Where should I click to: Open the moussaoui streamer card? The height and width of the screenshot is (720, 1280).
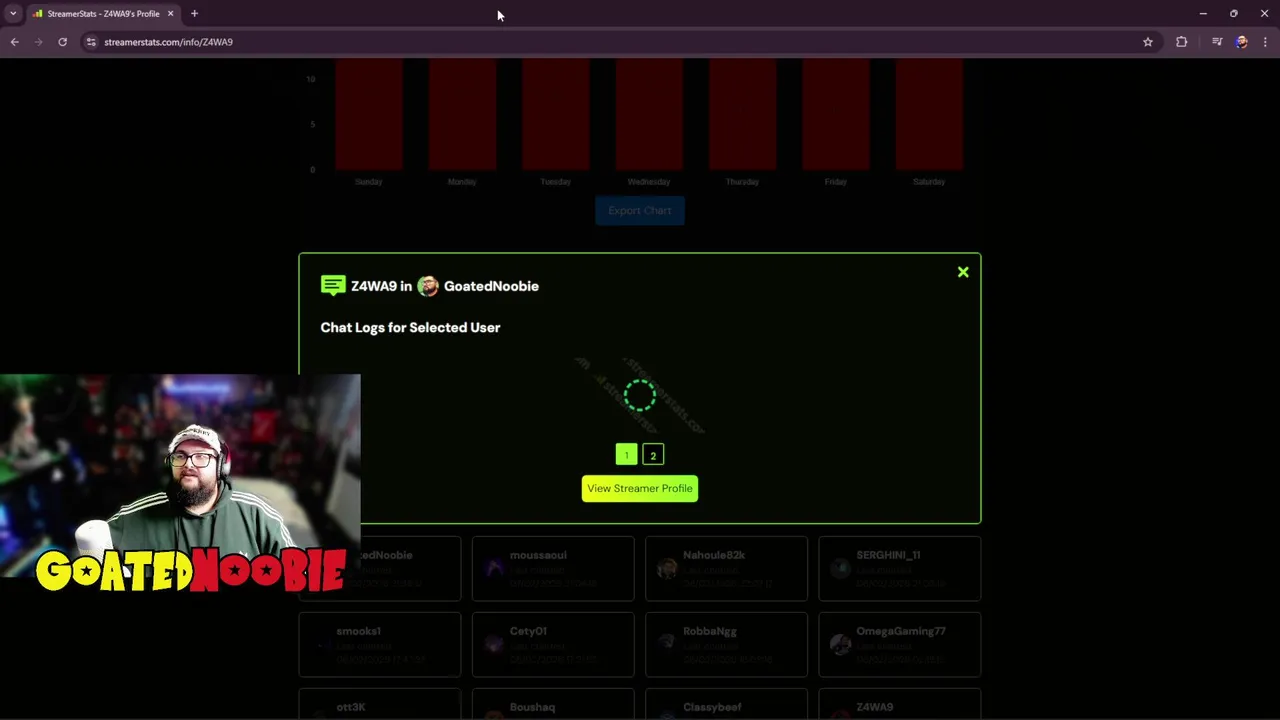[553, 569]
